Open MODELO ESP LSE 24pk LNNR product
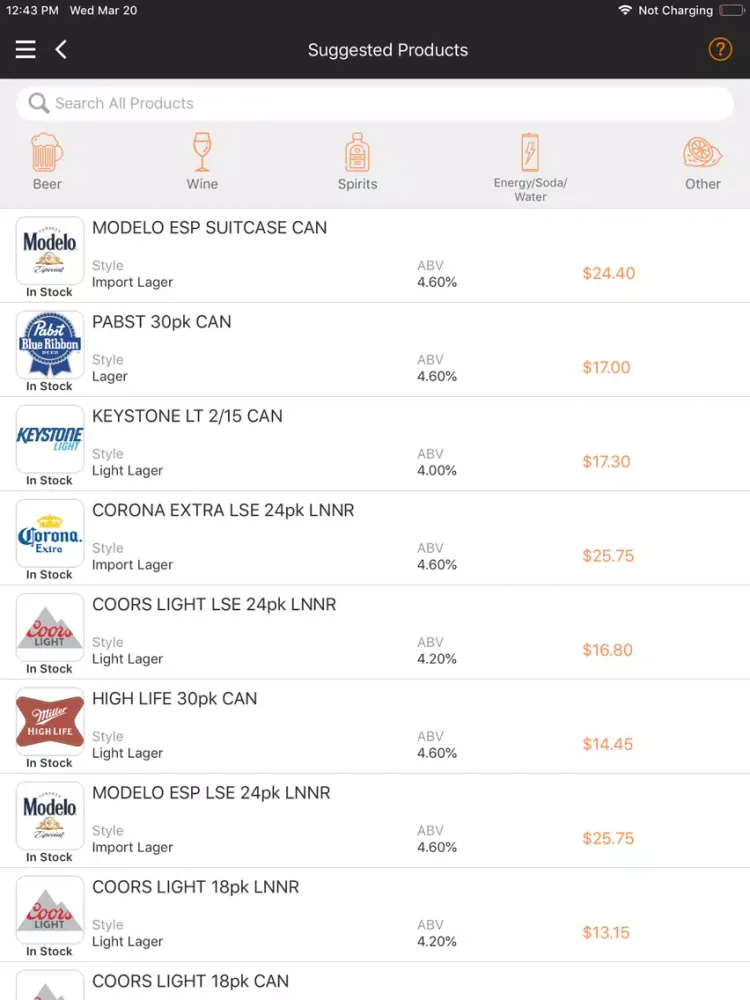 click(x=211, y=793)
